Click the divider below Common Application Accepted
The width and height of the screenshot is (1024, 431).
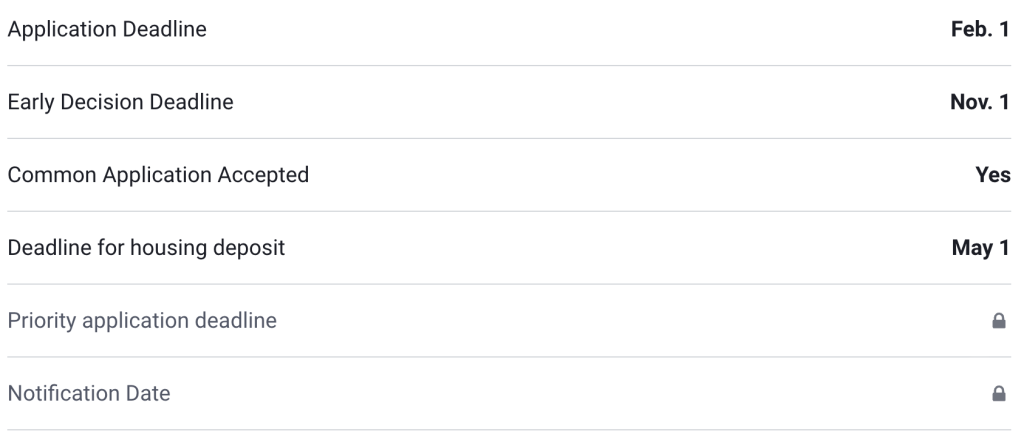(x=512, y=211)
